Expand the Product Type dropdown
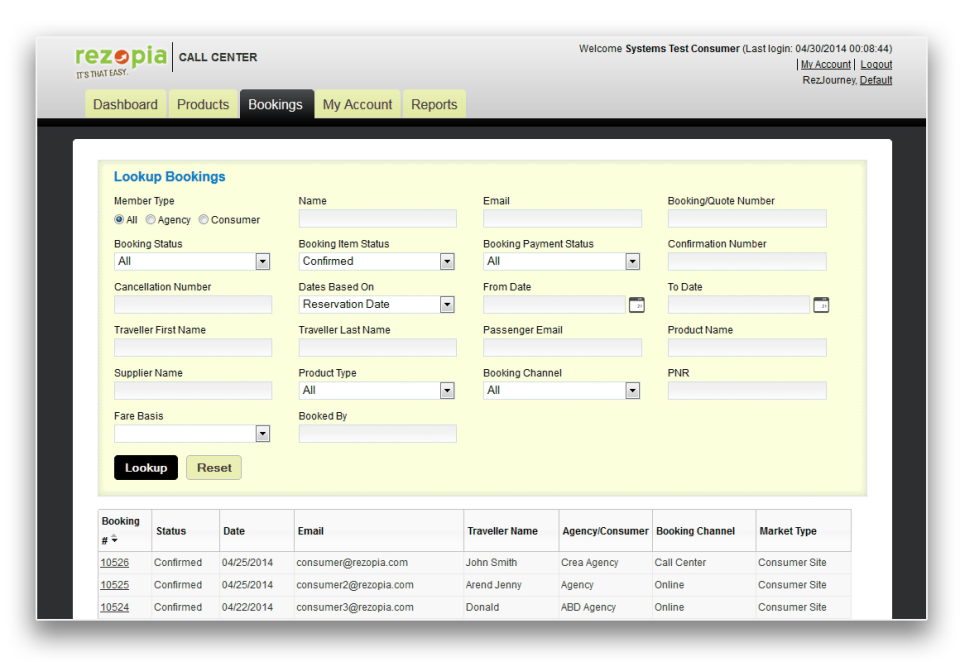Image resolution: width=960 pixels, height=662 pixels. pyautogui.click(x=377, y=391)
